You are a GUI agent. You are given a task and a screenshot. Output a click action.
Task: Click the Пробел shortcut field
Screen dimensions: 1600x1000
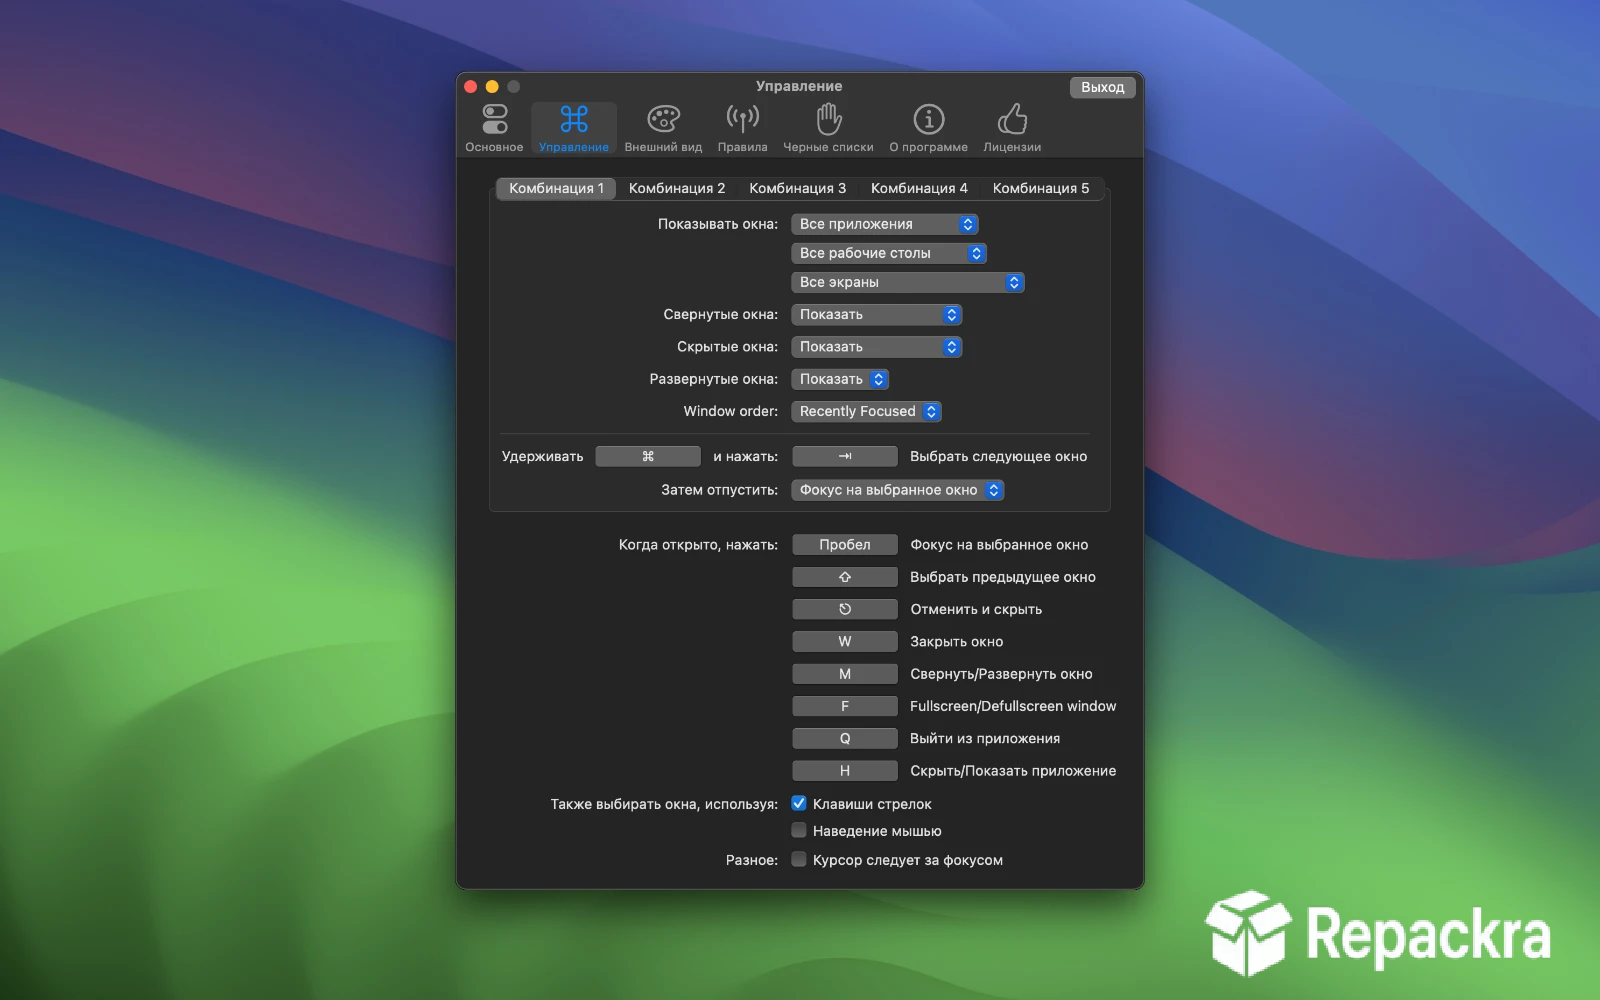845,545
